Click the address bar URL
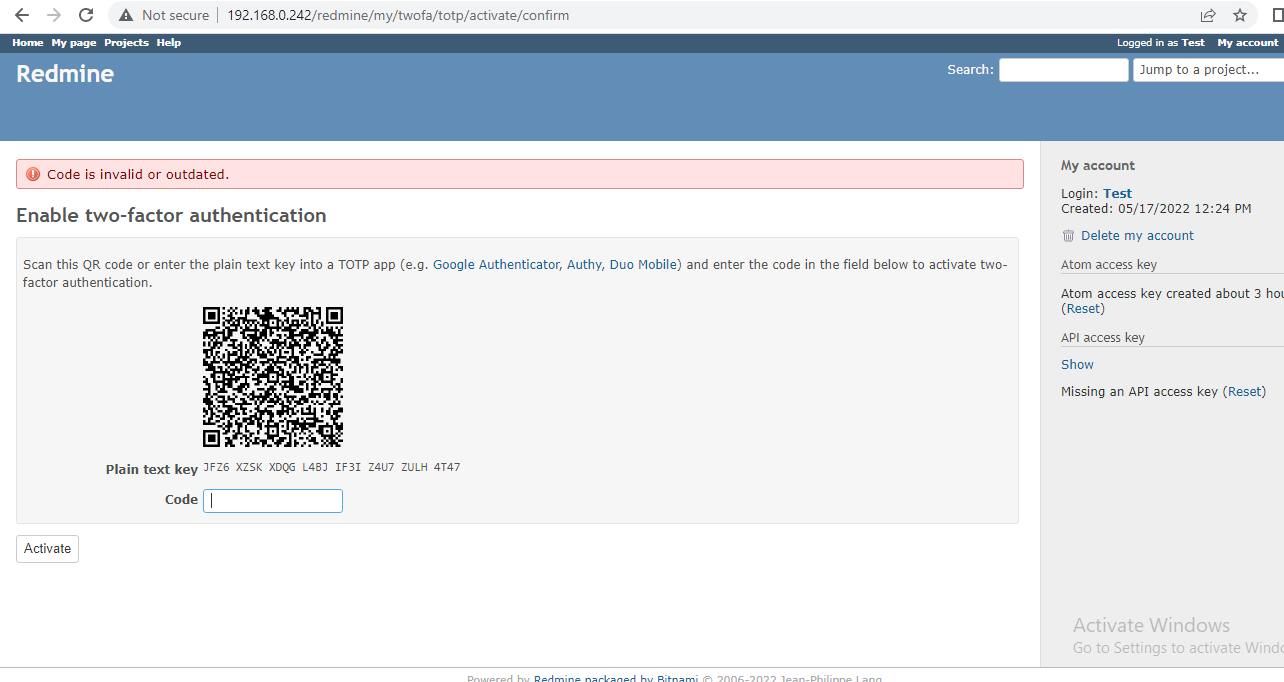This screenshot has width=1284, height=682. pos(398,15)
